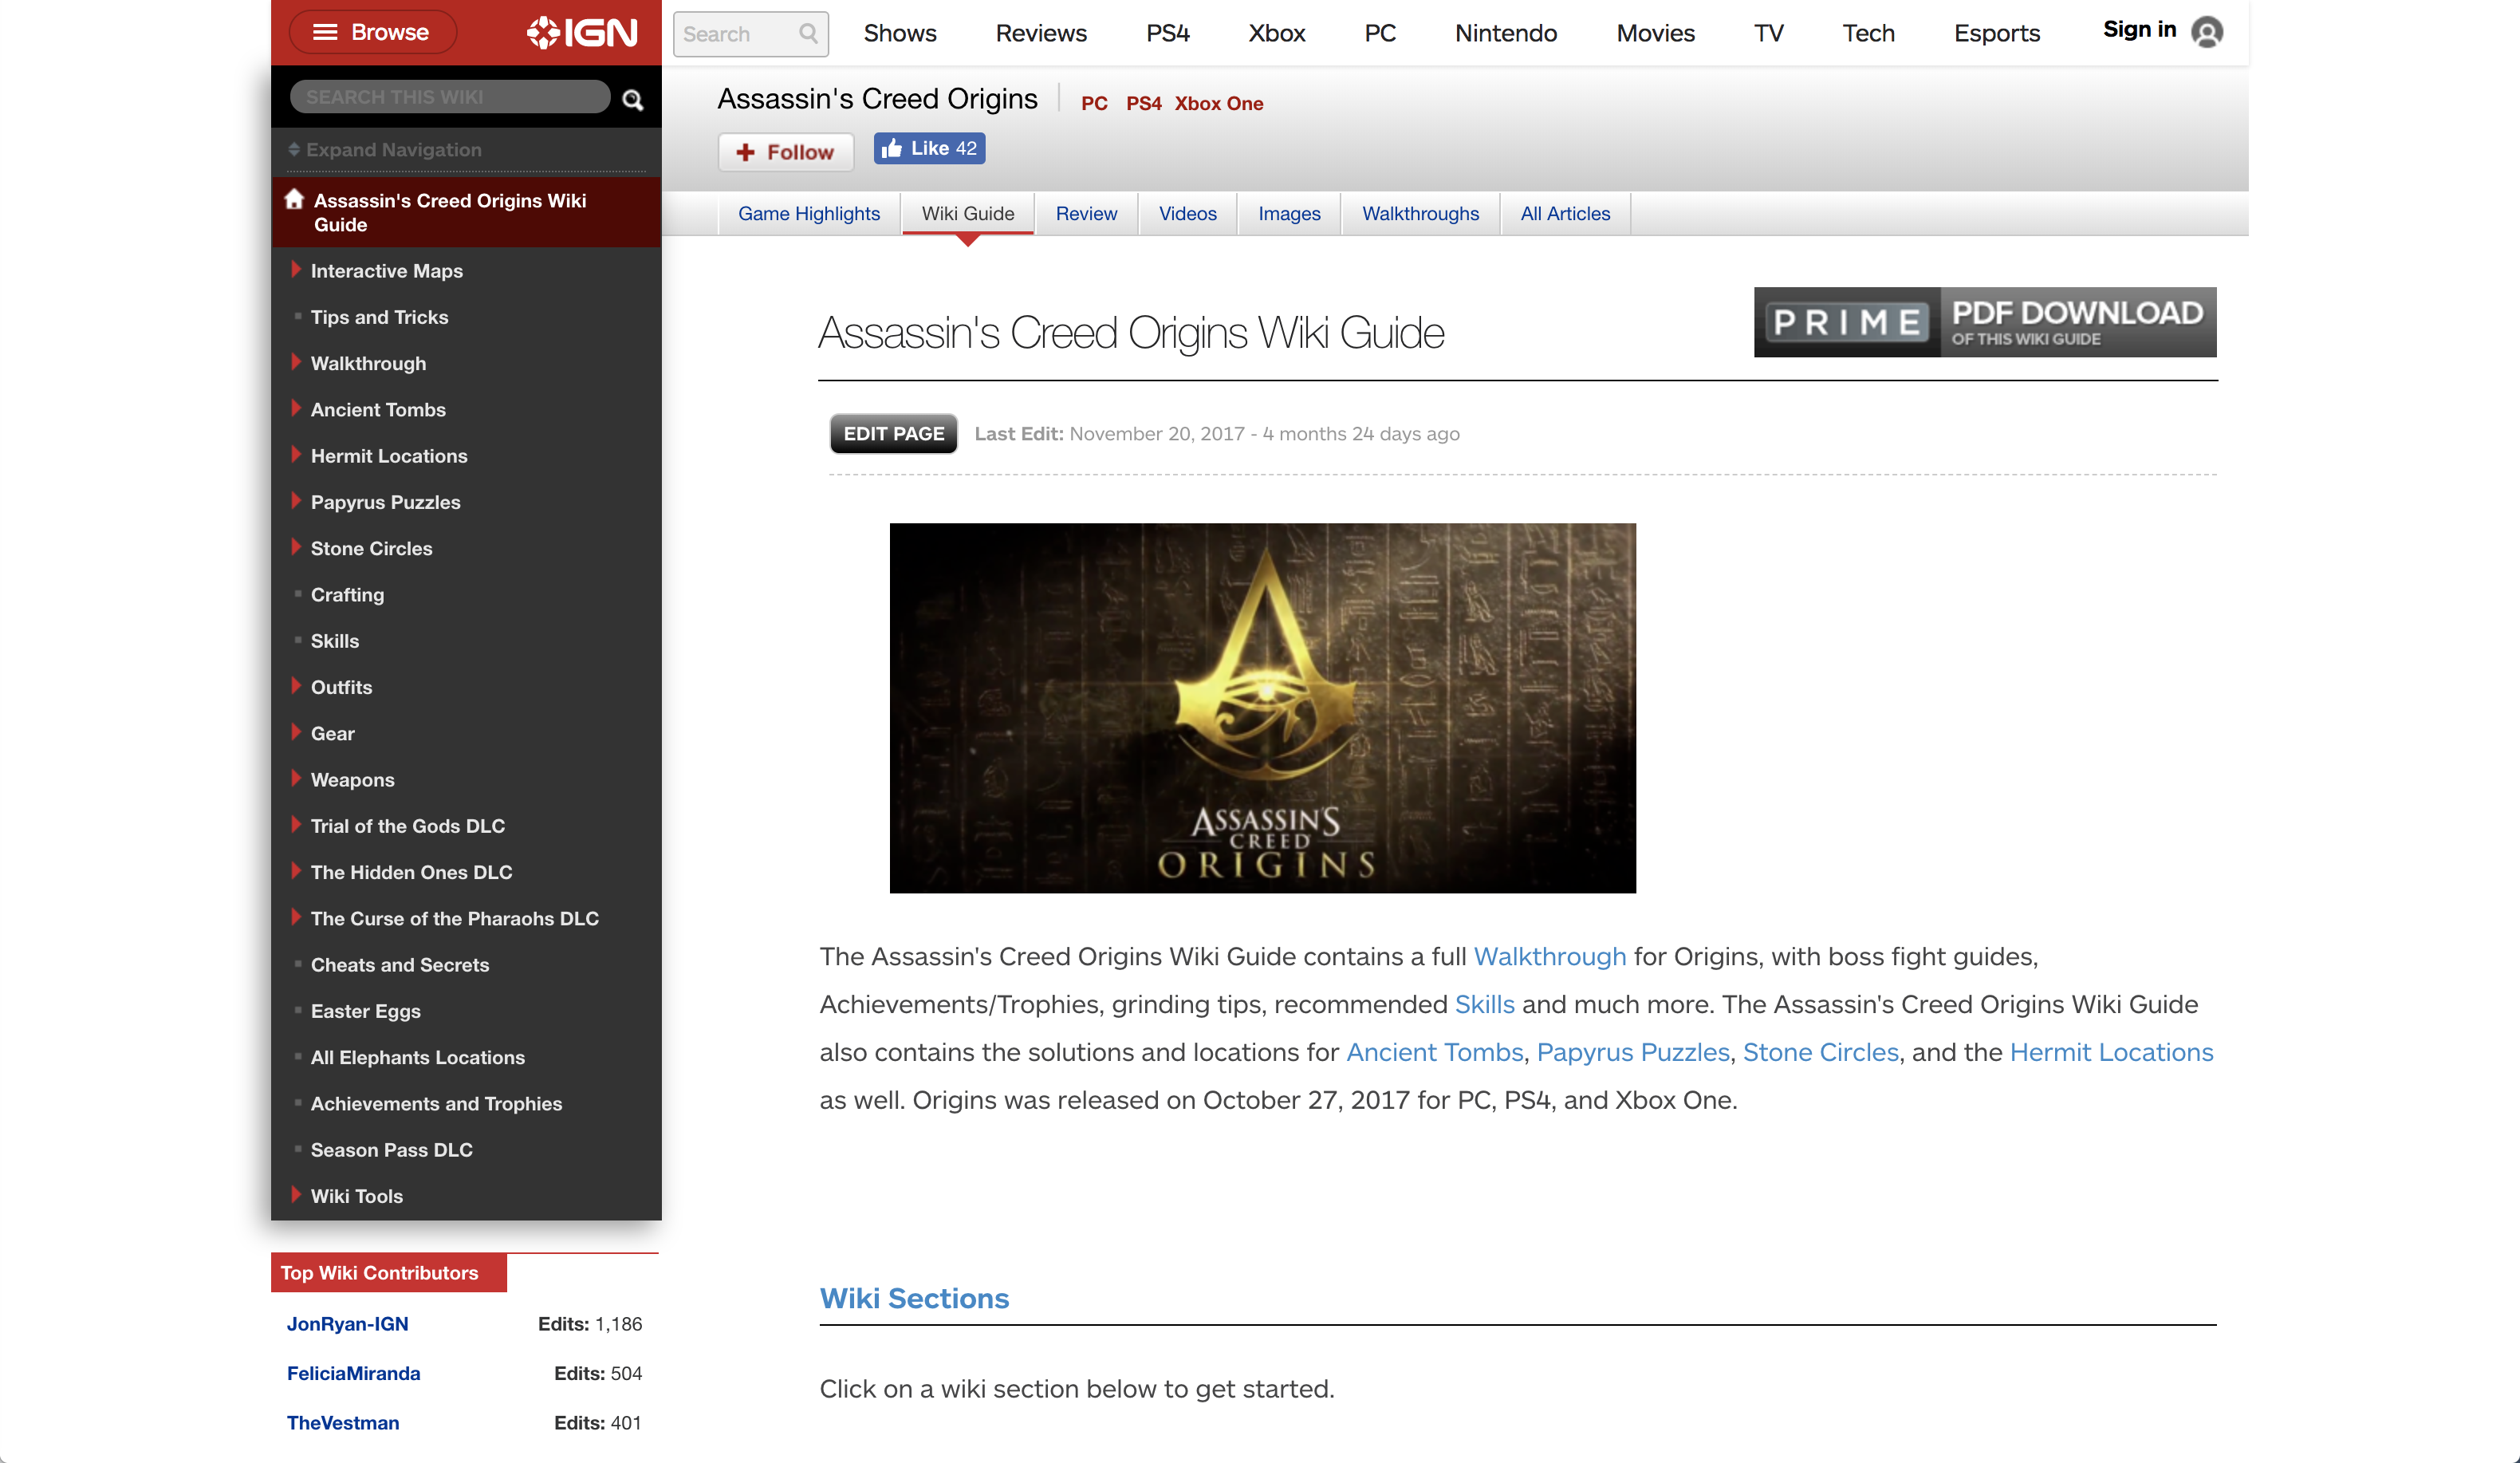Click the Facebook Like thumbs-up button
This screenshot has height=1463, width=2520.
point(929,148)
